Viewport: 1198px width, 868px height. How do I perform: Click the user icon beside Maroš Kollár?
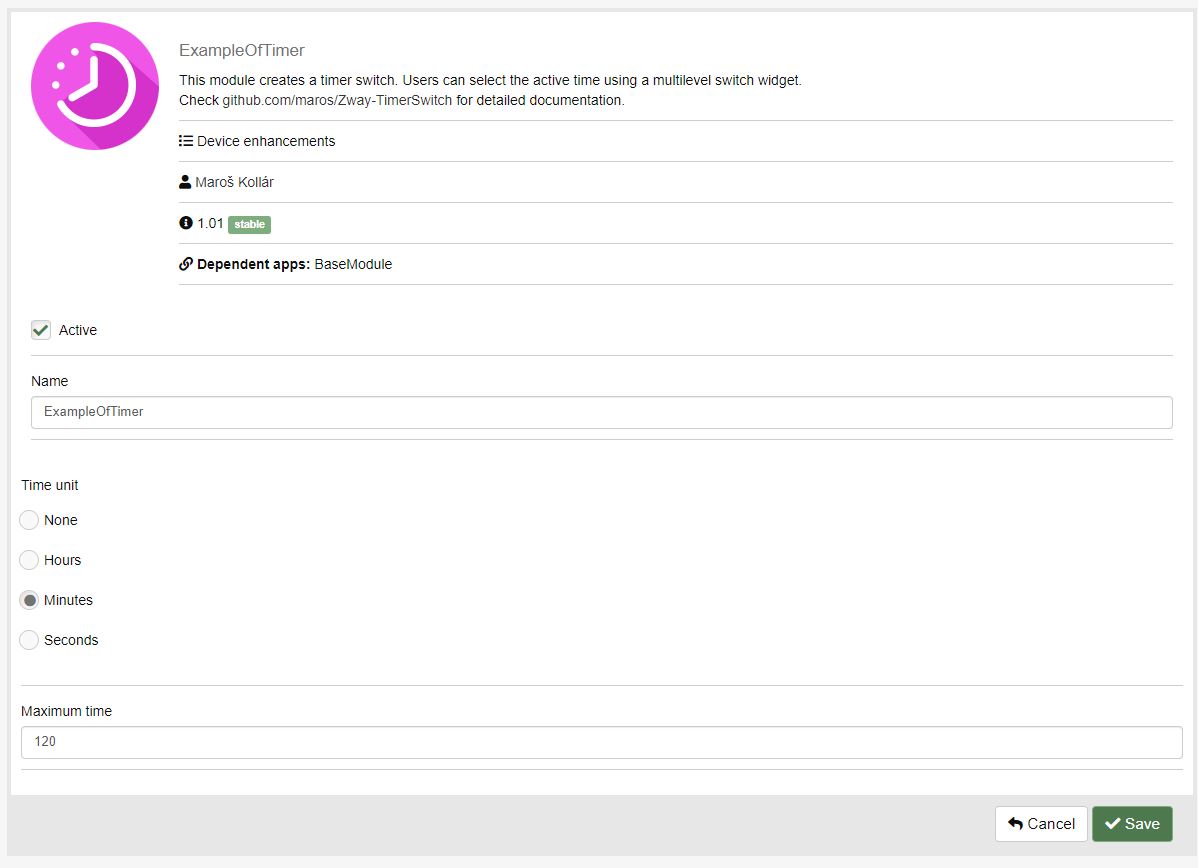pyautogui.click(x=185, y=182)
